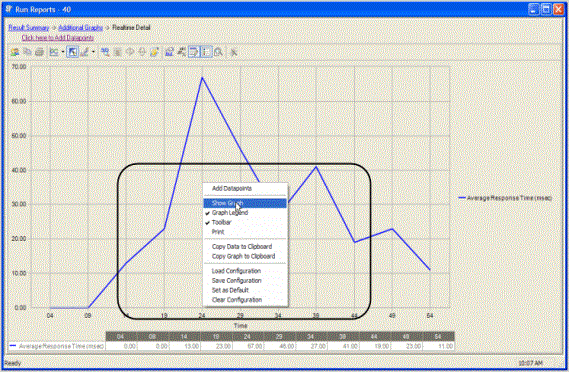Toggle the Graph Legend checked option

pyautogui.click(x=230, y=213)
